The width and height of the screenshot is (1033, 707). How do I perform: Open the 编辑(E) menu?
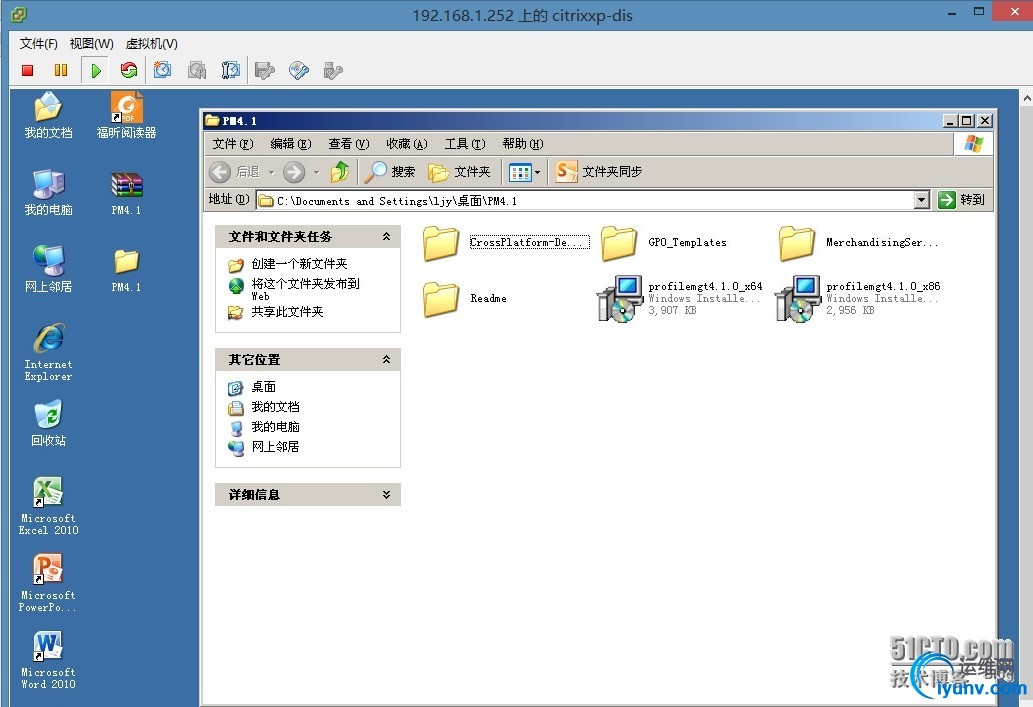click(291, 144)
